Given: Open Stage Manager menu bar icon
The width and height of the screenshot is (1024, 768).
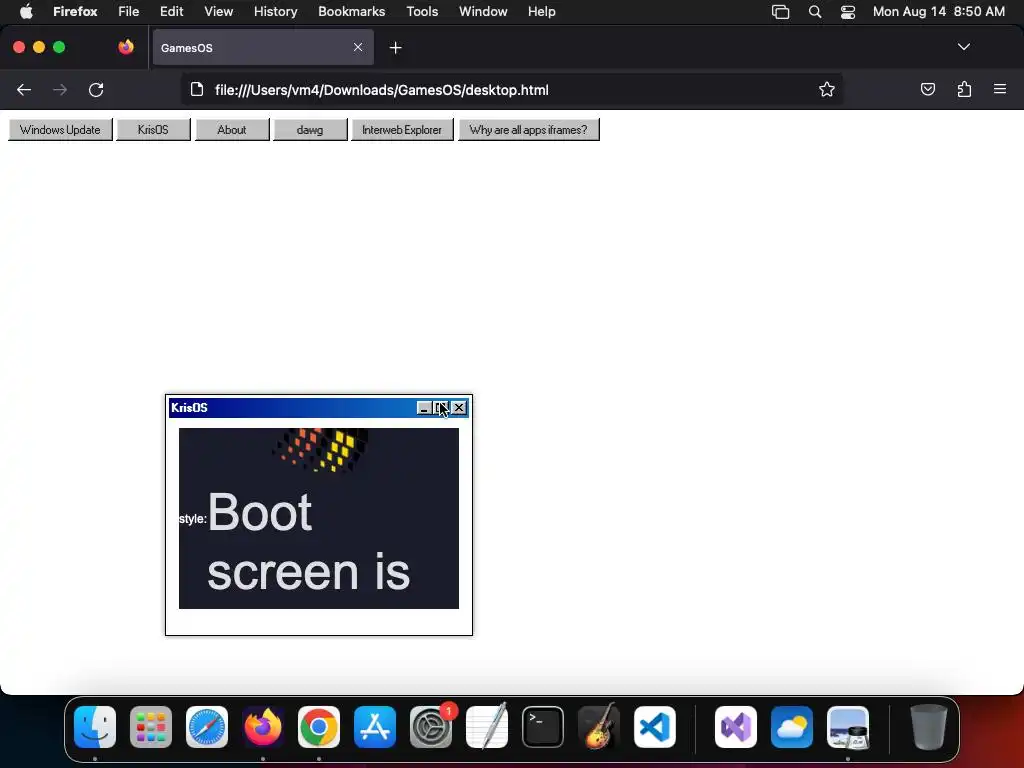Looking at the screenshot, I should pyautogui.click(x=780, y=12).
